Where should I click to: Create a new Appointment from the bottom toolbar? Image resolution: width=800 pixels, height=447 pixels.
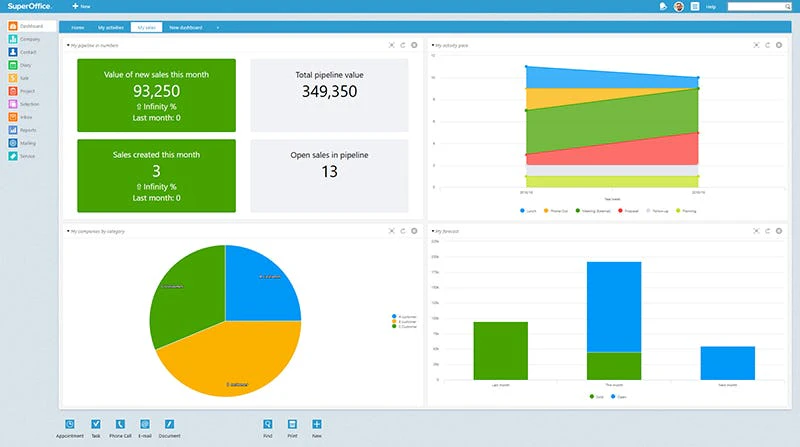coord(69,428)
